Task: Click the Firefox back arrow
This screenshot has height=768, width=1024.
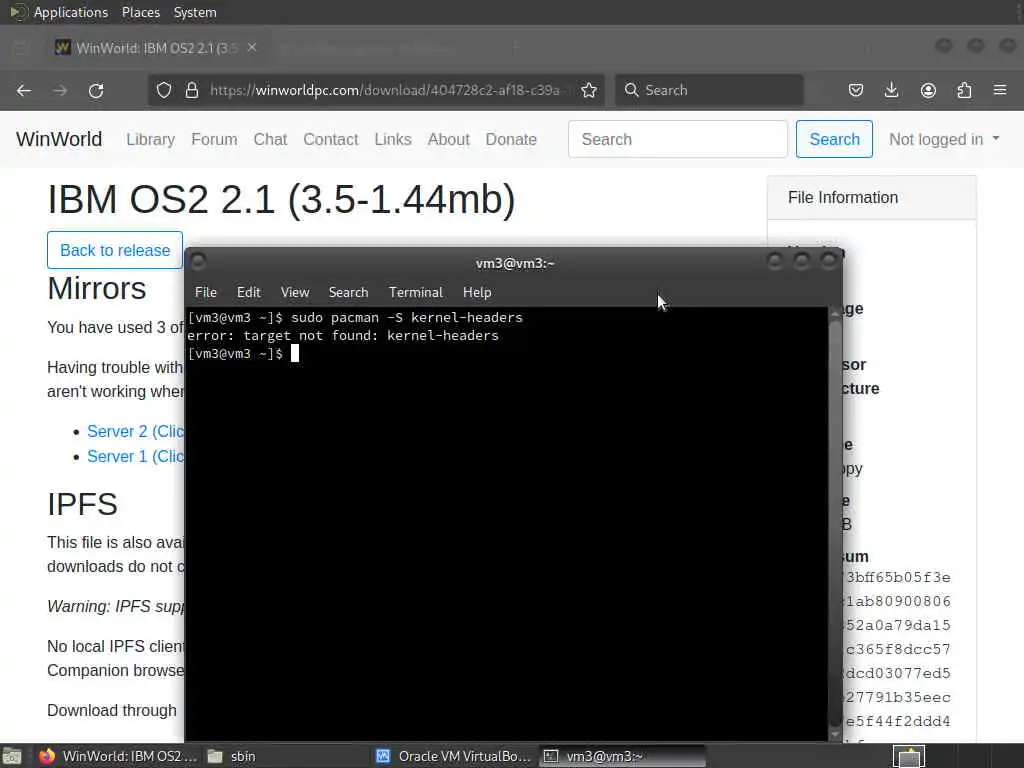Action: (x=24, y=90)
